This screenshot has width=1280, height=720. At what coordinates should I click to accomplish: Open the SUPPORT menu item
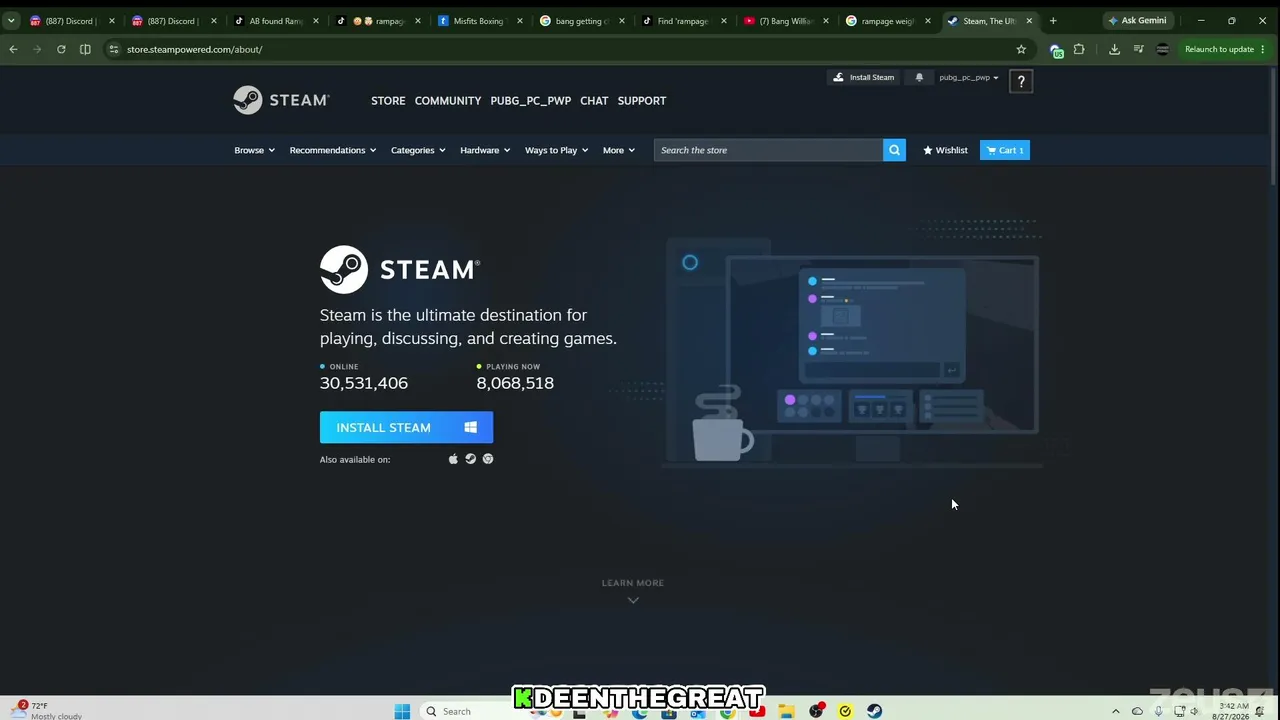pyautogui.click(x=642, y=100)
